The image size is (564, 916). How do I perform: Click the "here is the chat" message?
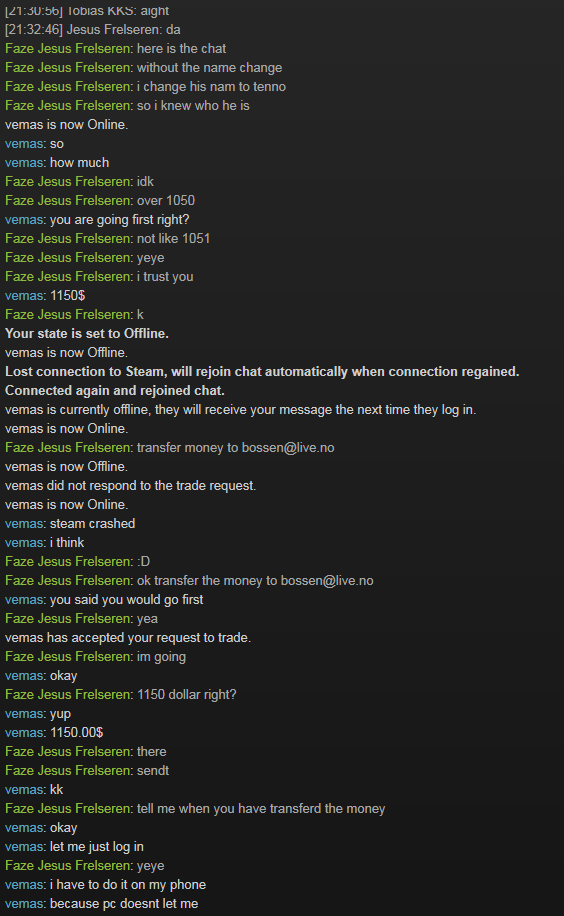pyautogui.click(x=181, y=48)
